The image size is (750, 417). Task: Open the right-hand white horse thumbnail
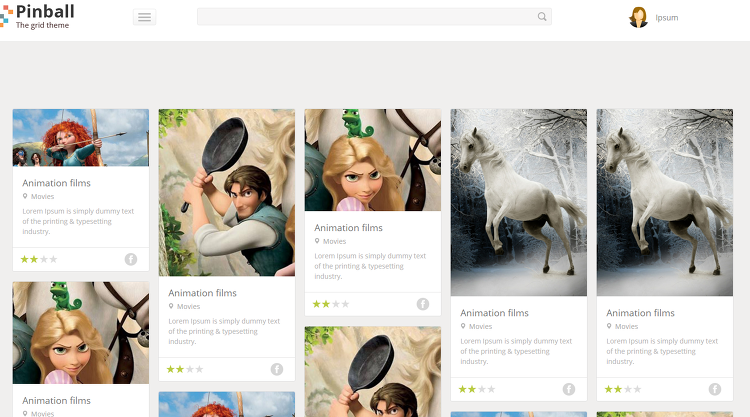[664, 202]
